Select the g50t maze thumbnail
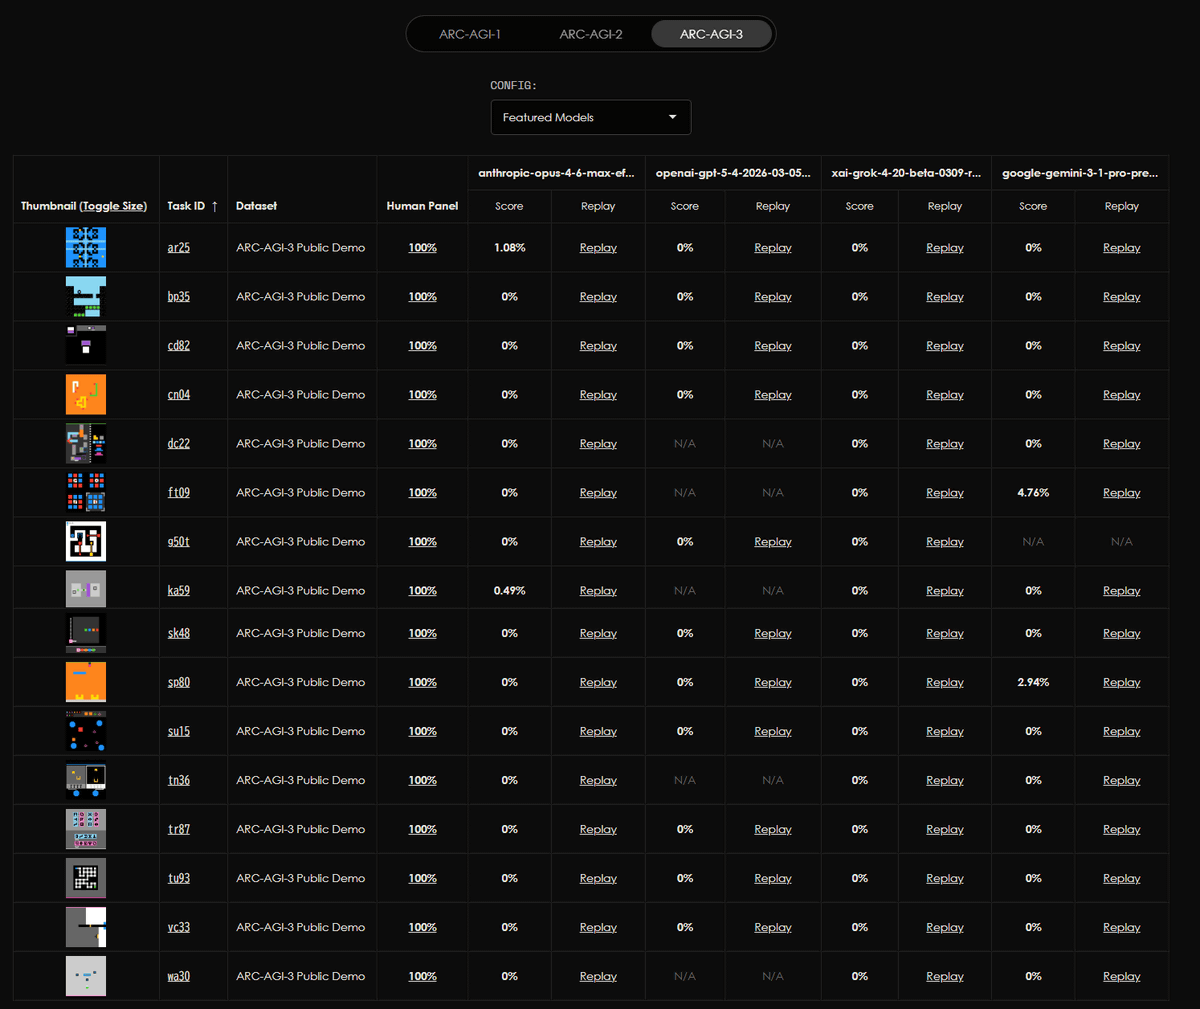 86,541
